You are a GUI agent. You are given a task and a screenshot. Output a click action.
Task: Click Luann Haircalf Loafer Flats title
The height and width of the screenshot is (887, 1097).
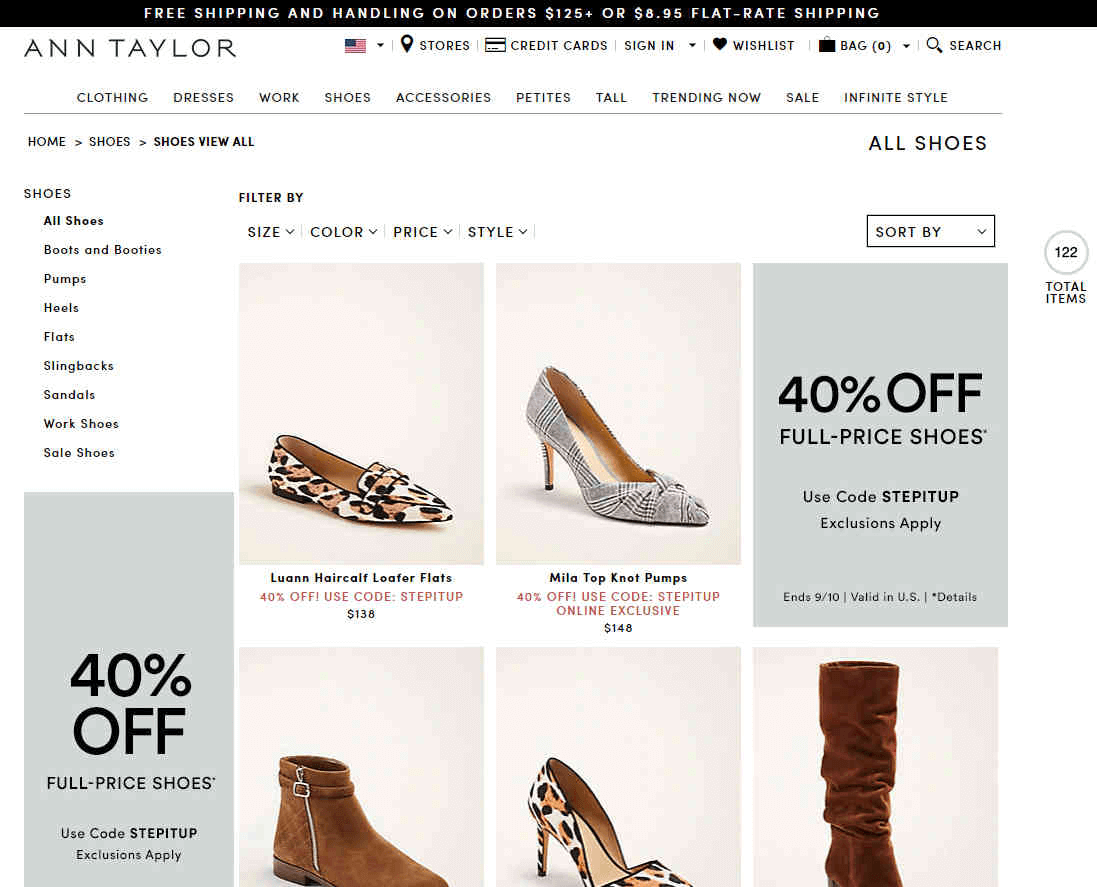[x=361, y=578]
